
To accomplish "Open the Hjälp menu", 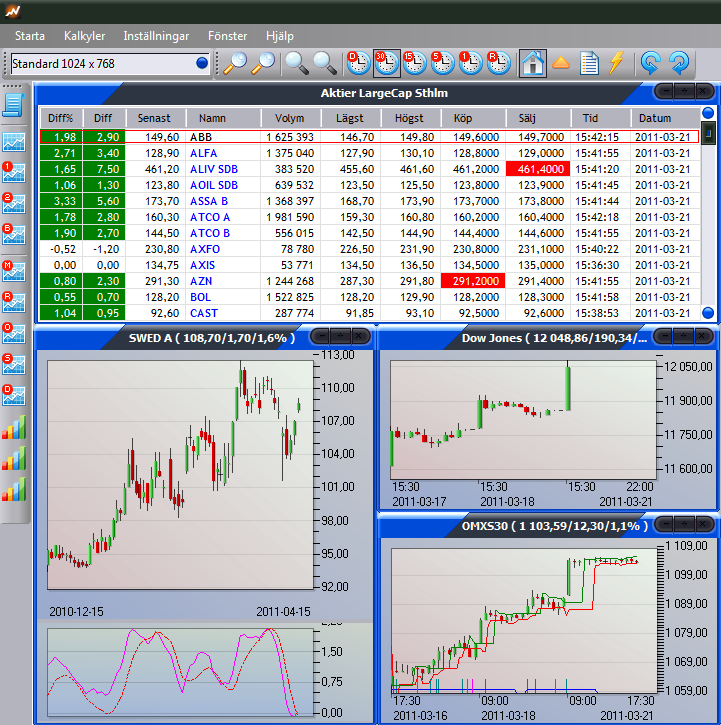I will [x=280, y=36].
